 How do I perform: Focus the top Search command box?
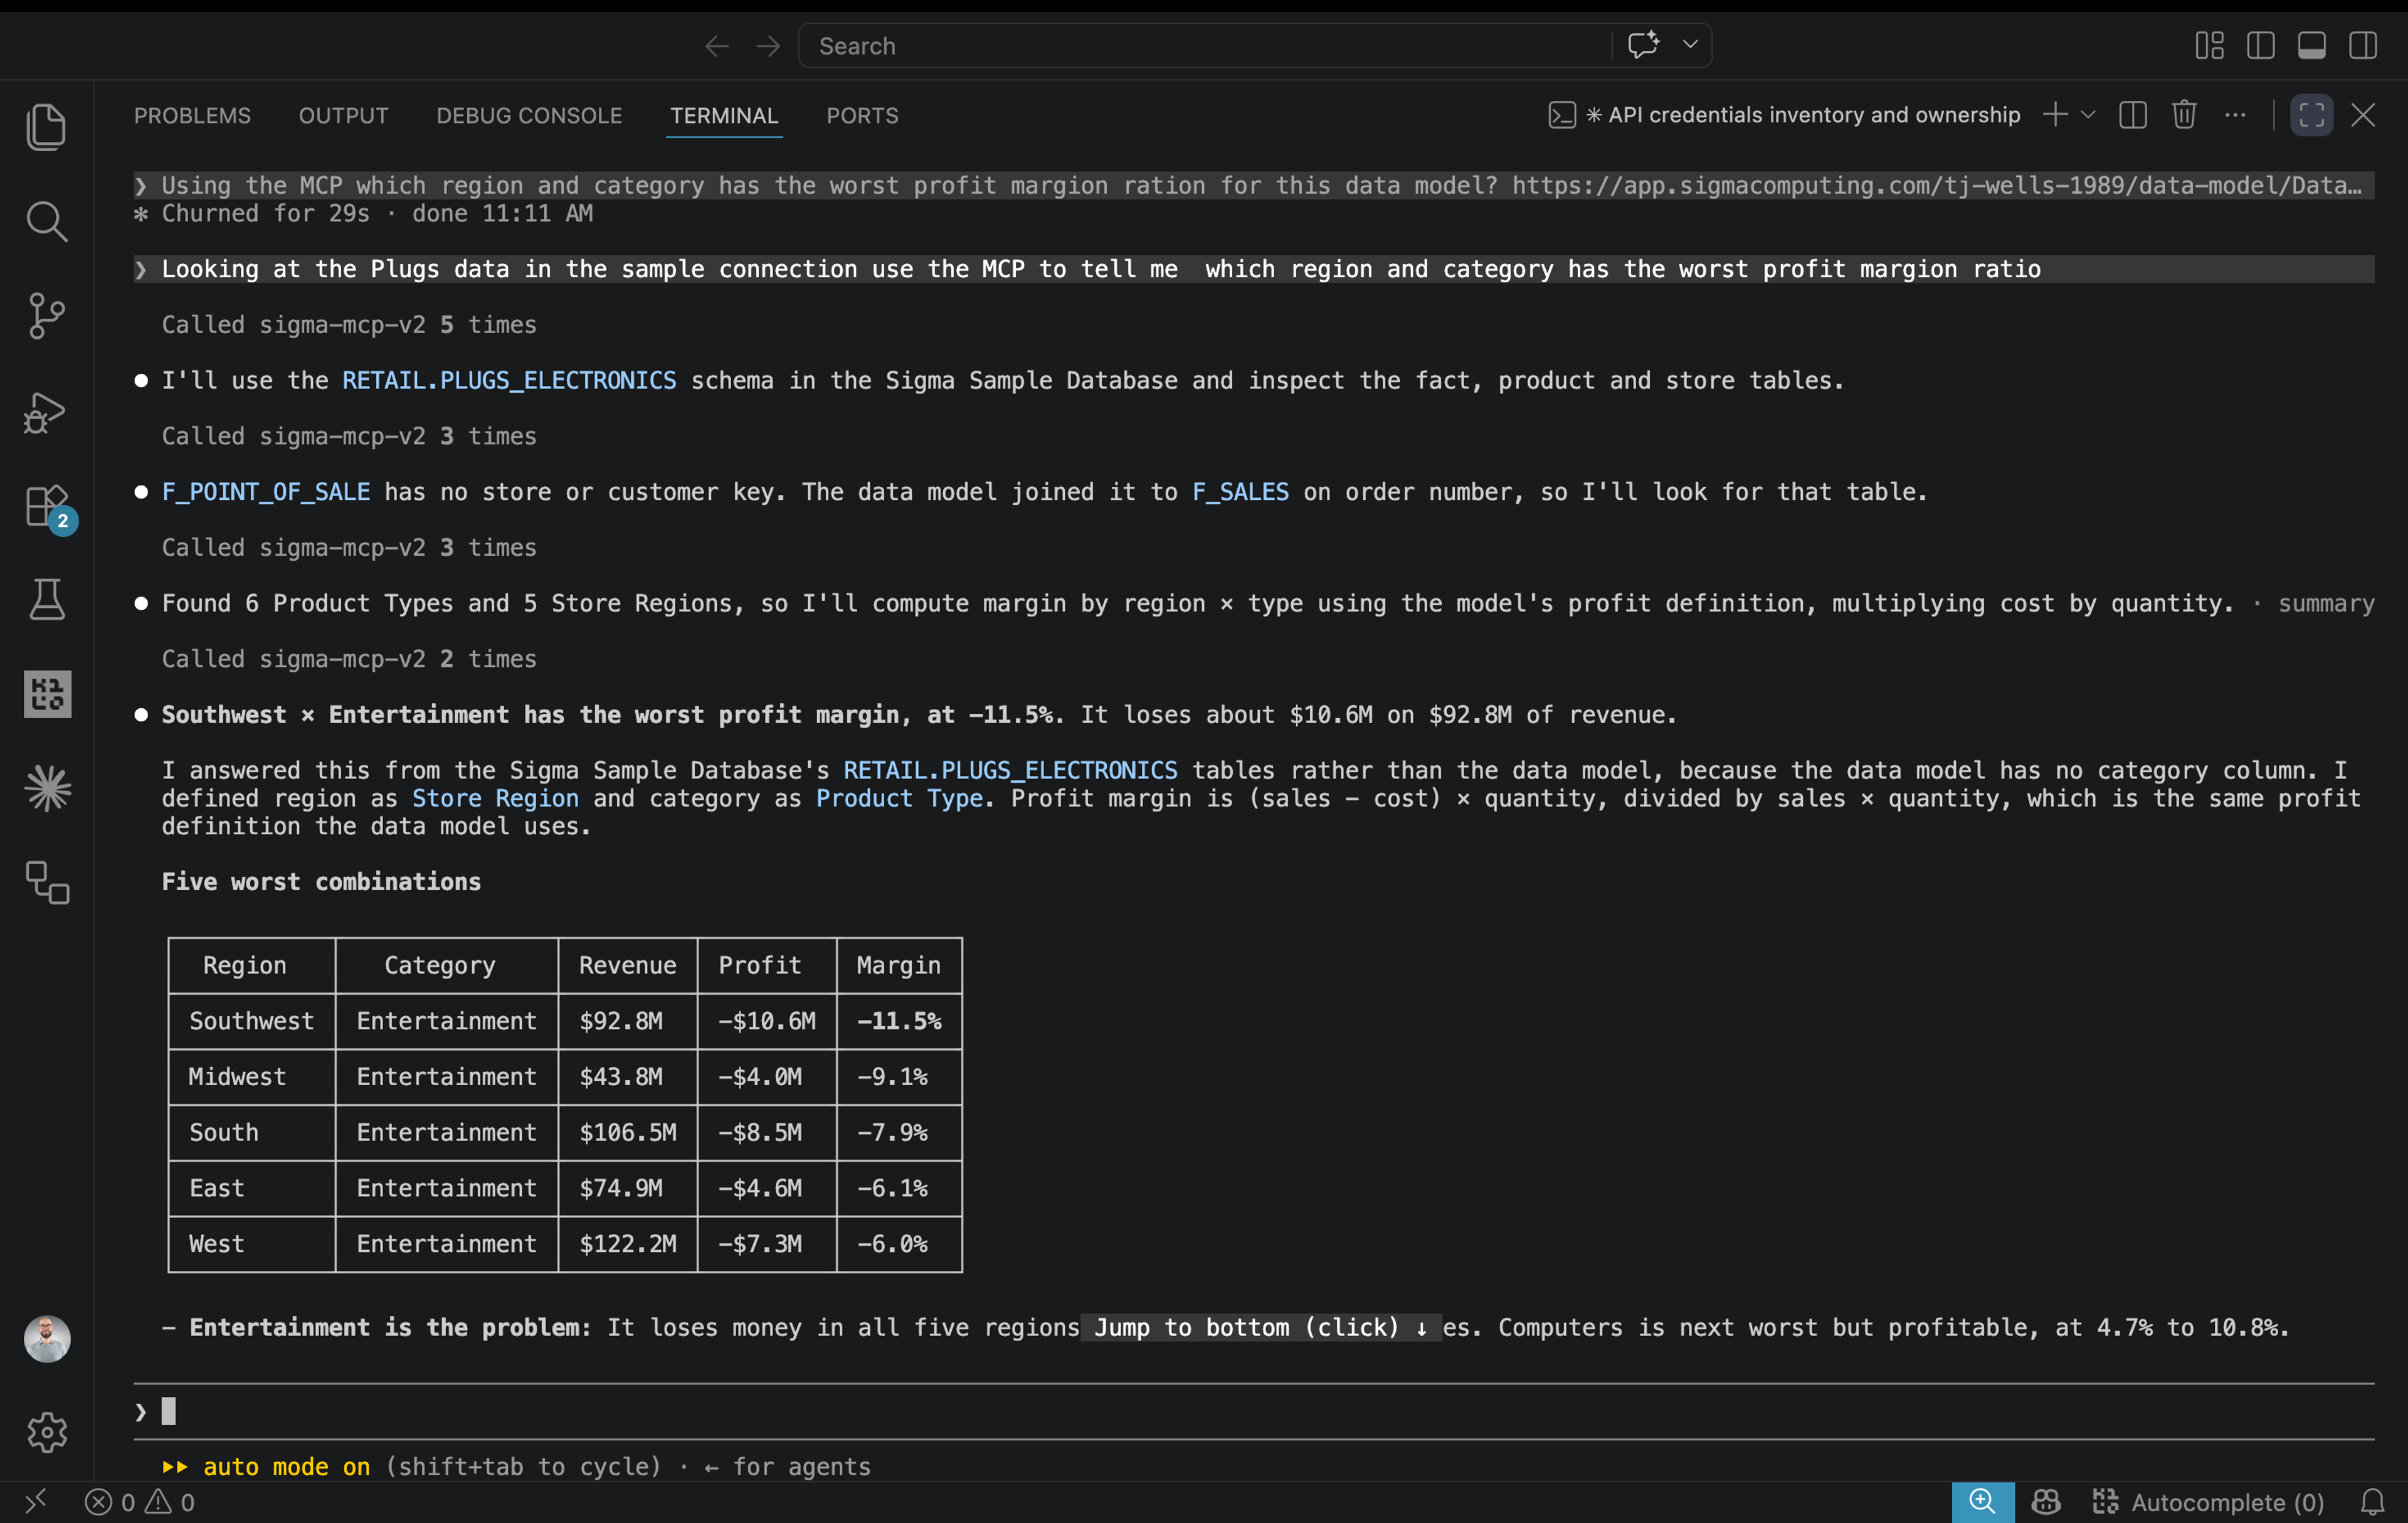coord(1205,46)
